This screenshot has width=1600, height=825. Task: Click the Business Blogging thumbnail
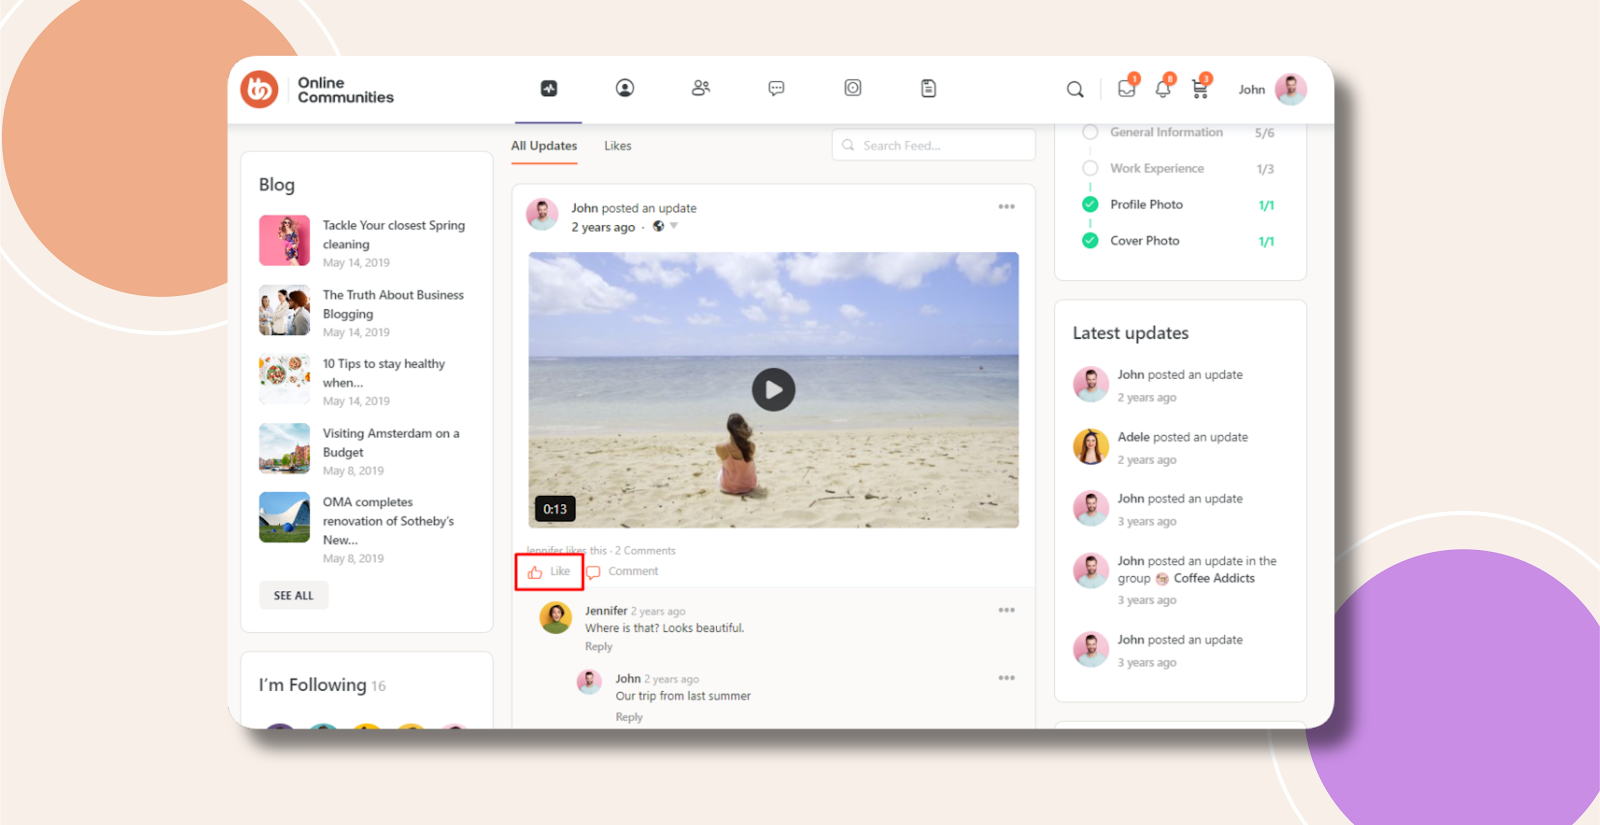[284, 310]
